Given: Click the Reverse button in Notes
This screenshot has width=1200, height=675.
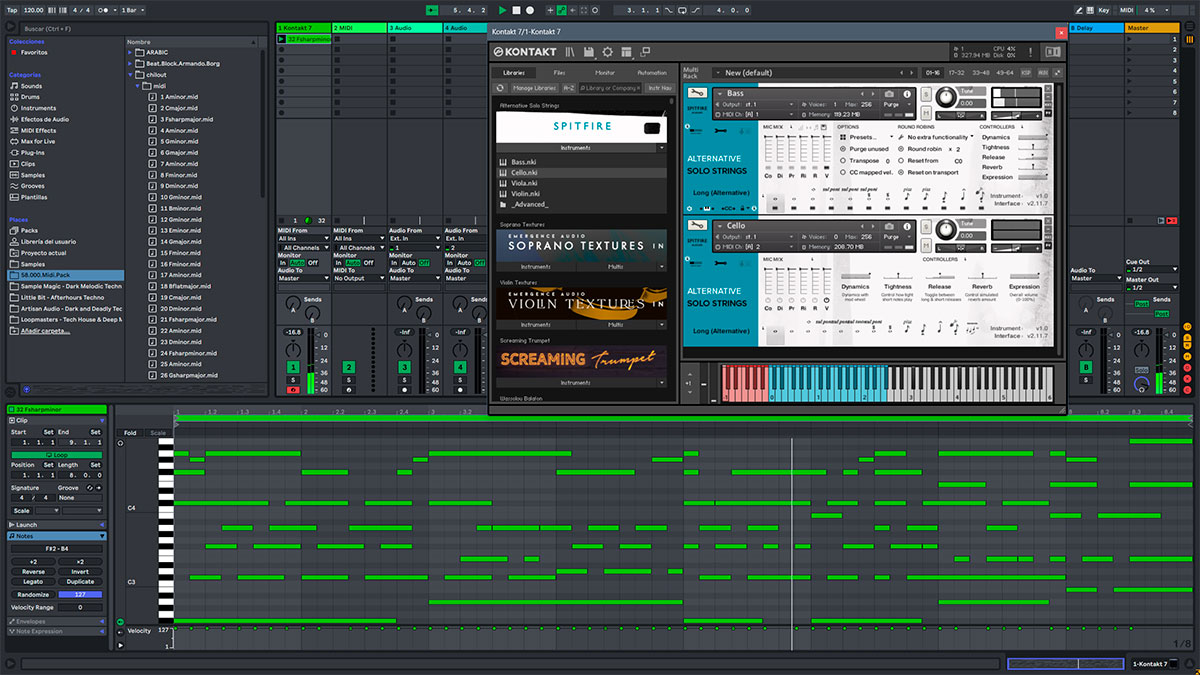Looking at the screenshot, I should point(33,572).
